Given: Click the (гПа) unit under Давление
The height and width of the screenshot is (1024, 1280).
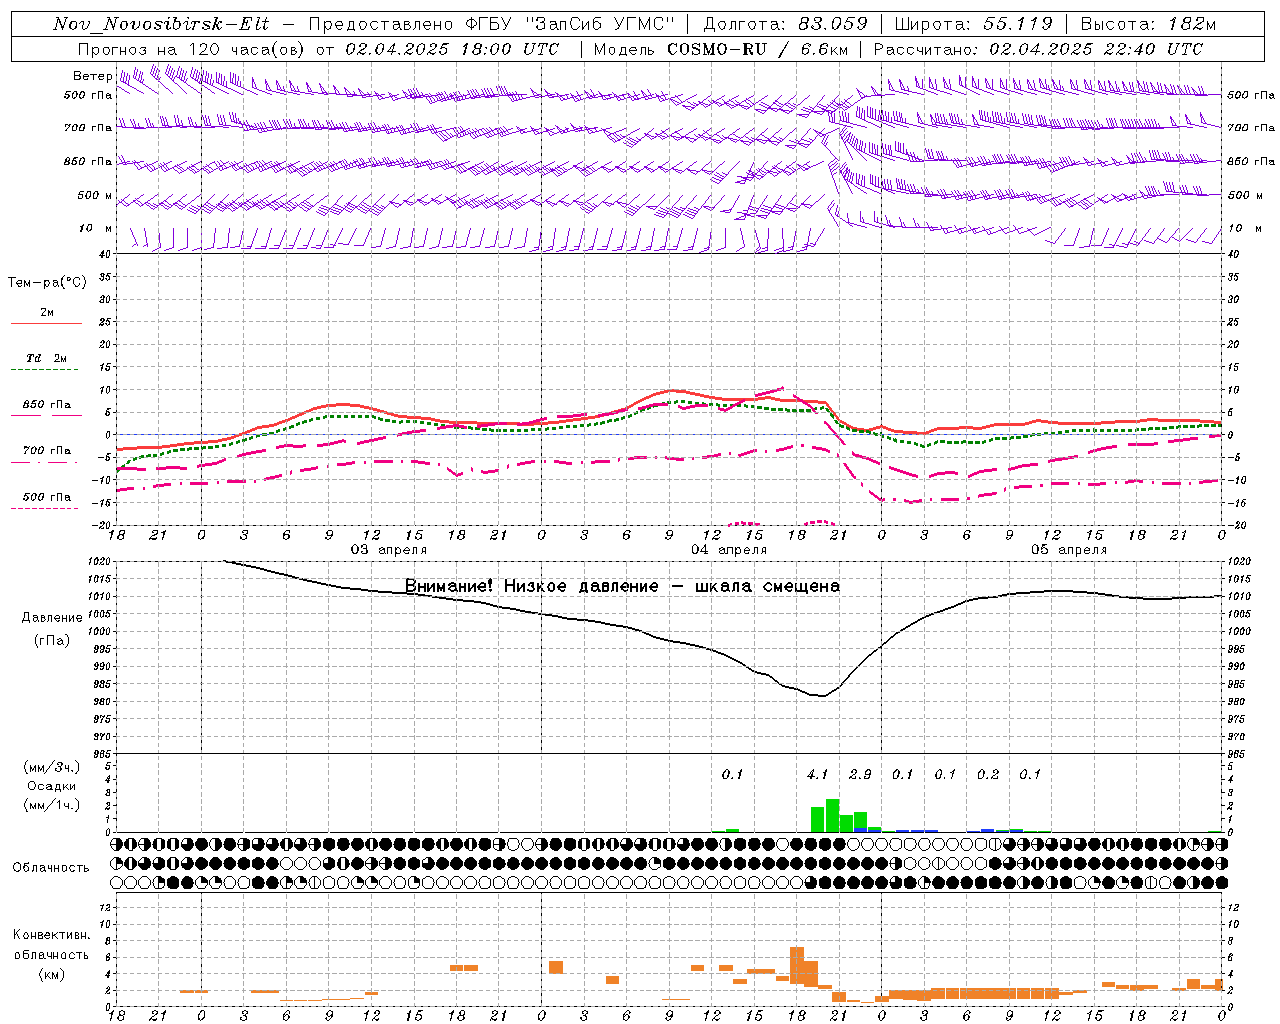Looking at the screenshot, I should [50, 641].
